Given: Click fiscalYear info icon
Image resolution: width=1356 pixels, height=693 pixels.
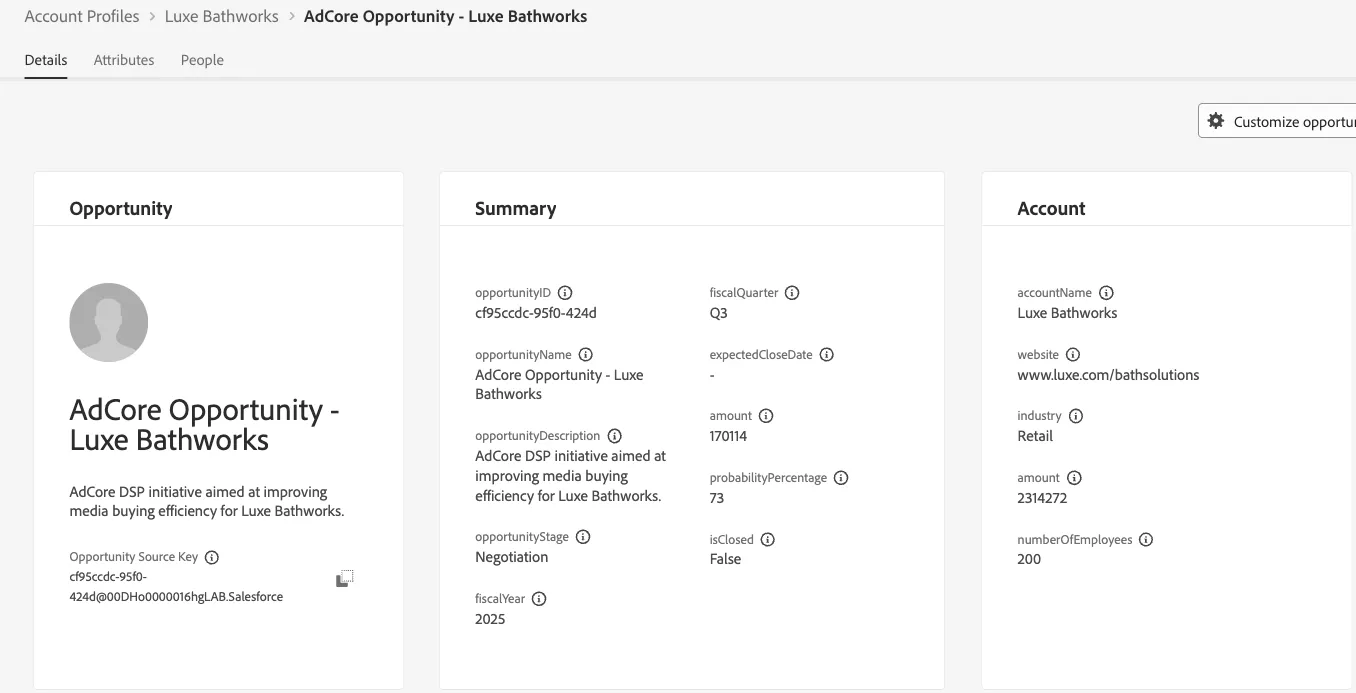Looking at the screenshot, I should click(539, 599).
